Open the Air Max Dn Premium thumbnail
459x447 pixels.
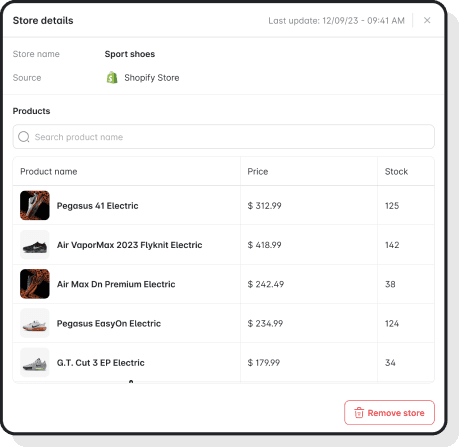(35, 284)
